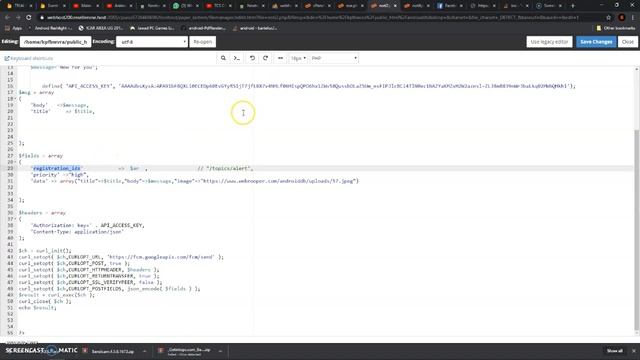Click the Editing file path field
The width and height of the screenshot is (640, 360).
click(x=55, y=42)
